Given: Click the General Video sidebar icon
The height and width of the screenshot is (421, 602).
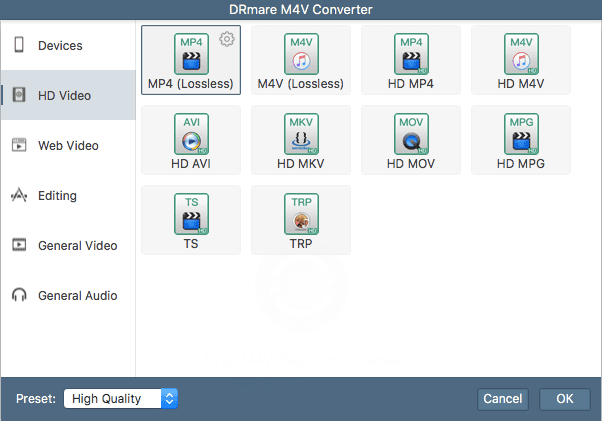Looking at the screenshot, I should coord(19,244).
